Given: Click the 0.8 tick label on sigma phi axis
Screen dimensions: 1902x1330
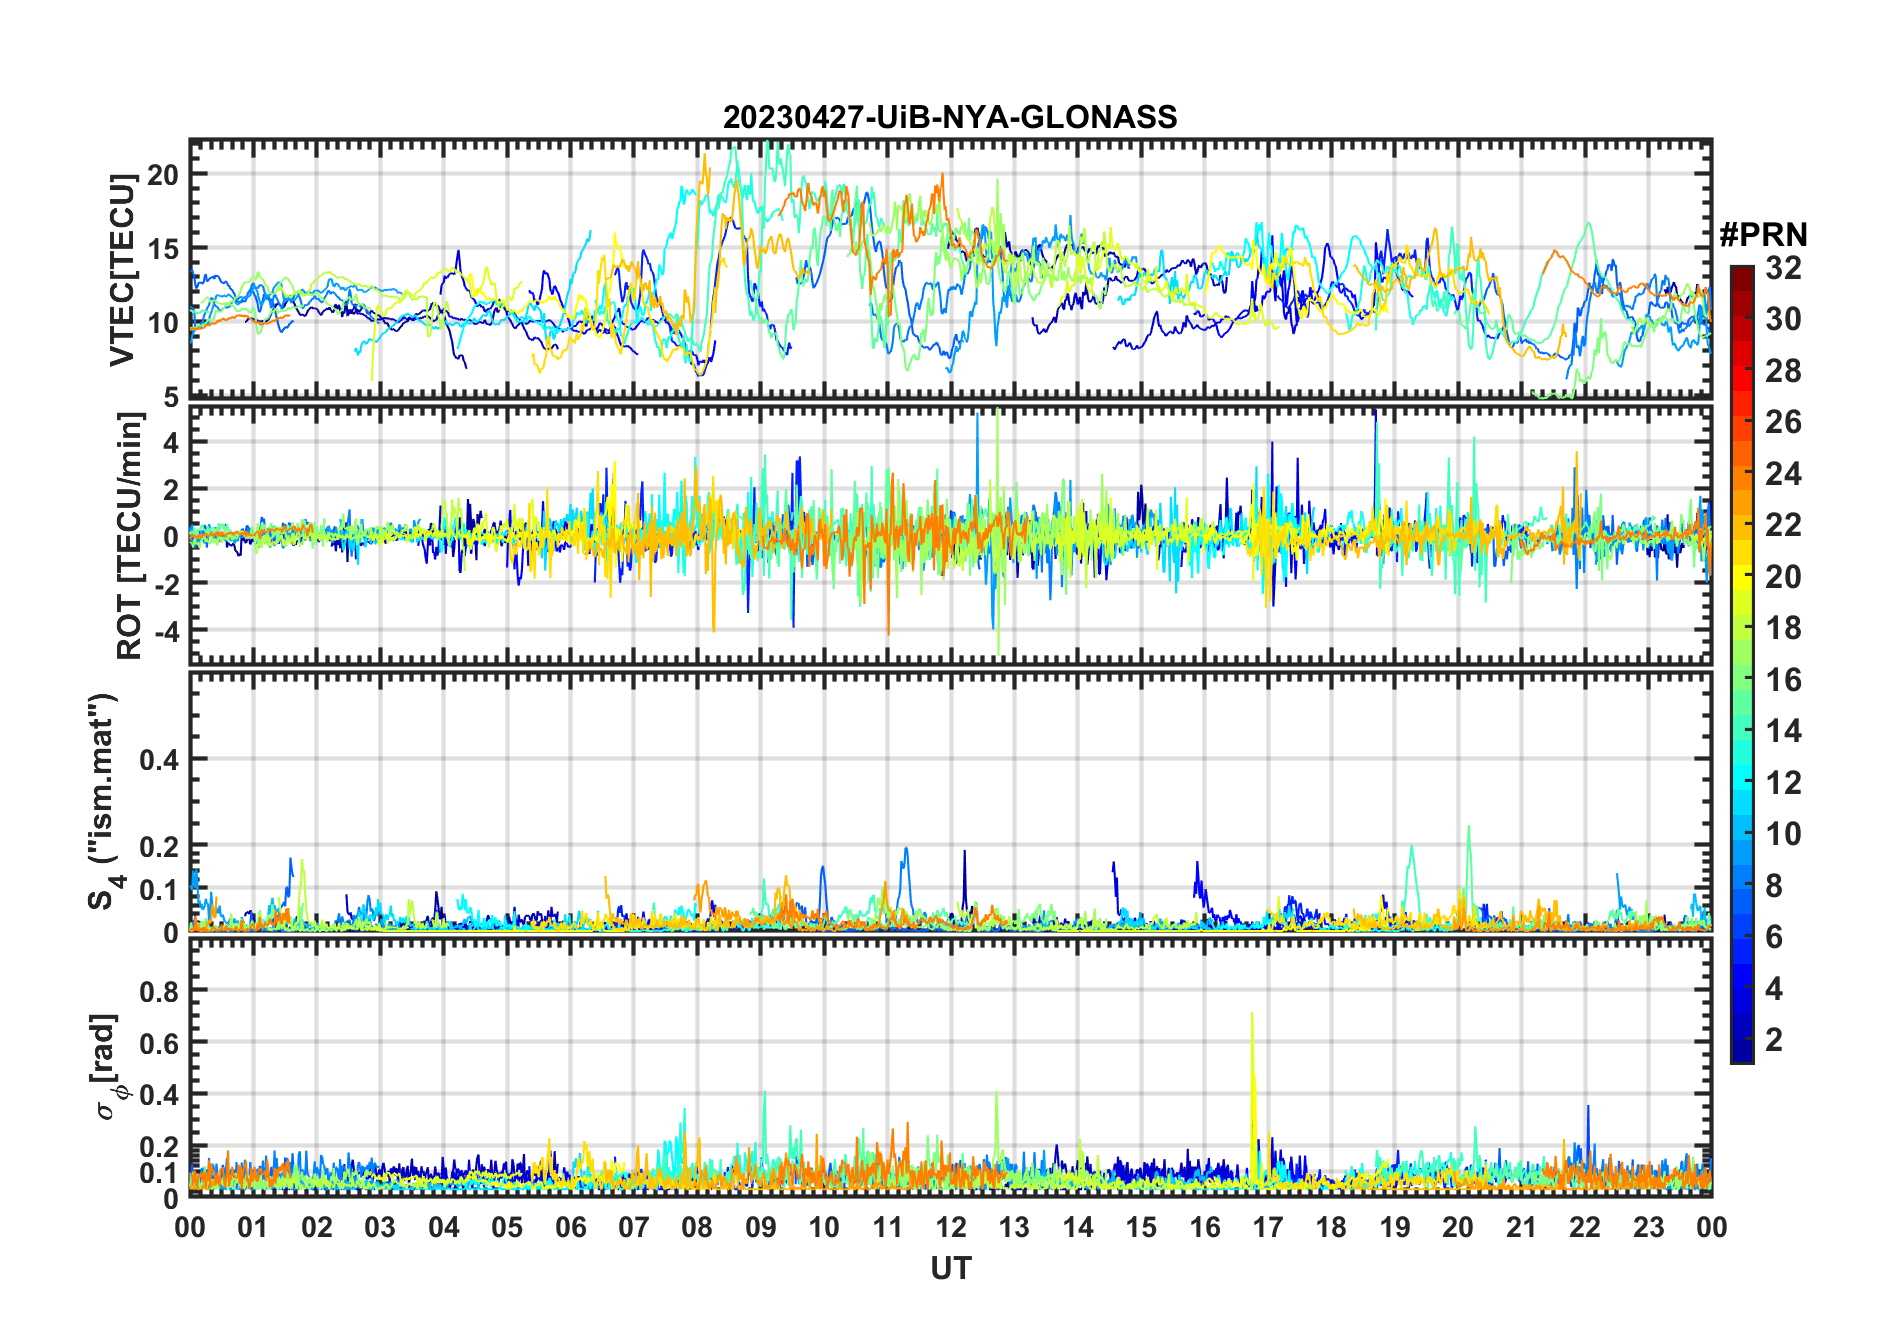Looking at the screenshot, I should pos(158,991).
